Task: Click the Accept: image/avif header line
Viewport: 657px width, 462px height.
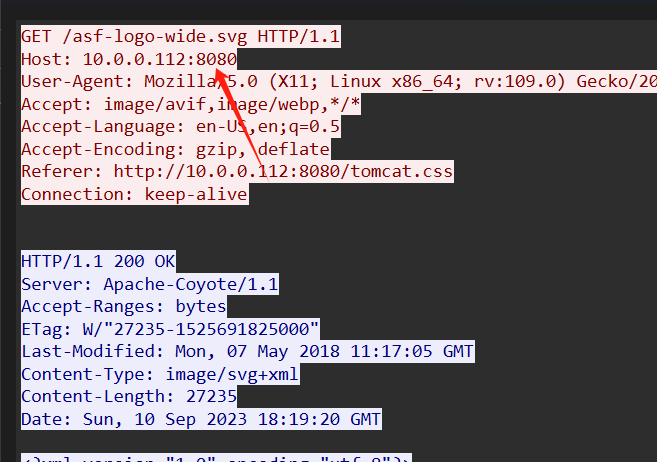Action: tap(191, 104)
